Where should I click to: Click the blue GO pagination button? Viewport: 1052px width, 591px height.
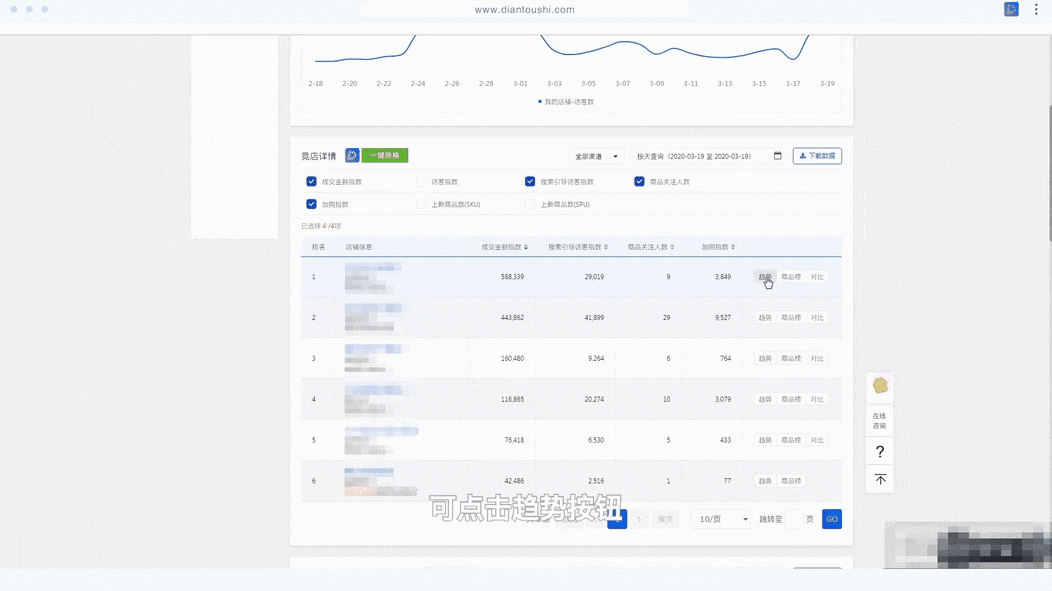(831, 519)
